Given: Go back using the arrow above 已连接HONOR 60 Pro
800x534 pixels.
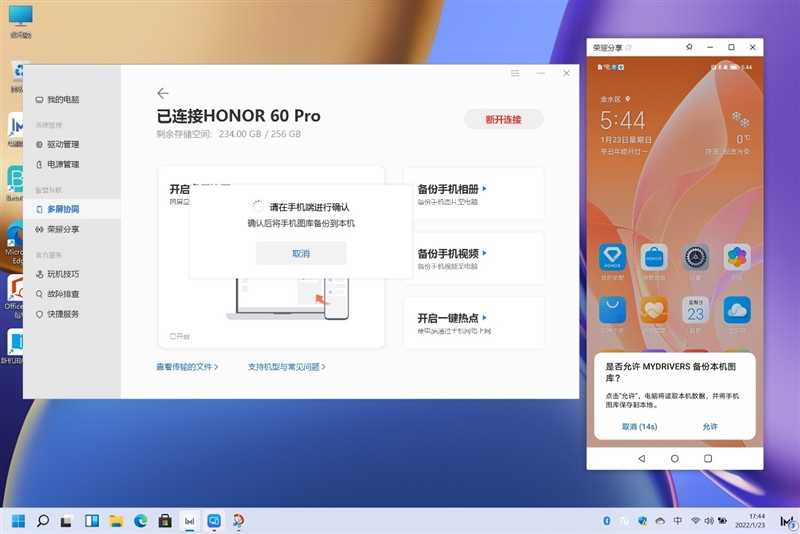Looking at the screenshot, I should [x=163, y=93].
